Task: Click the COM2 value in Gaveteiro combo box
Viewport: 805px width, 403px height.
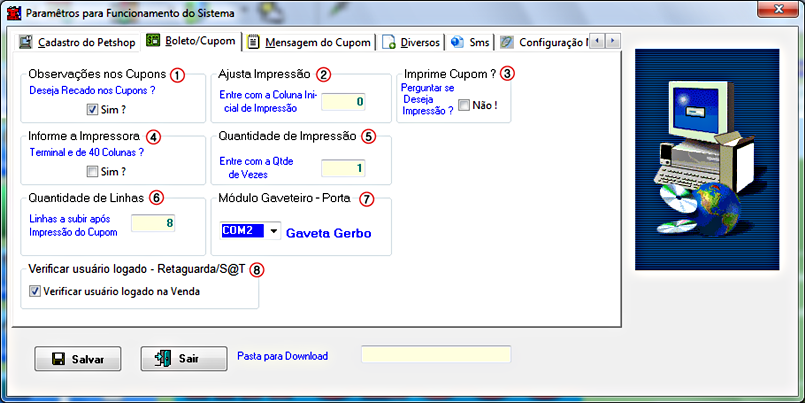Action: tap(243, 231)
